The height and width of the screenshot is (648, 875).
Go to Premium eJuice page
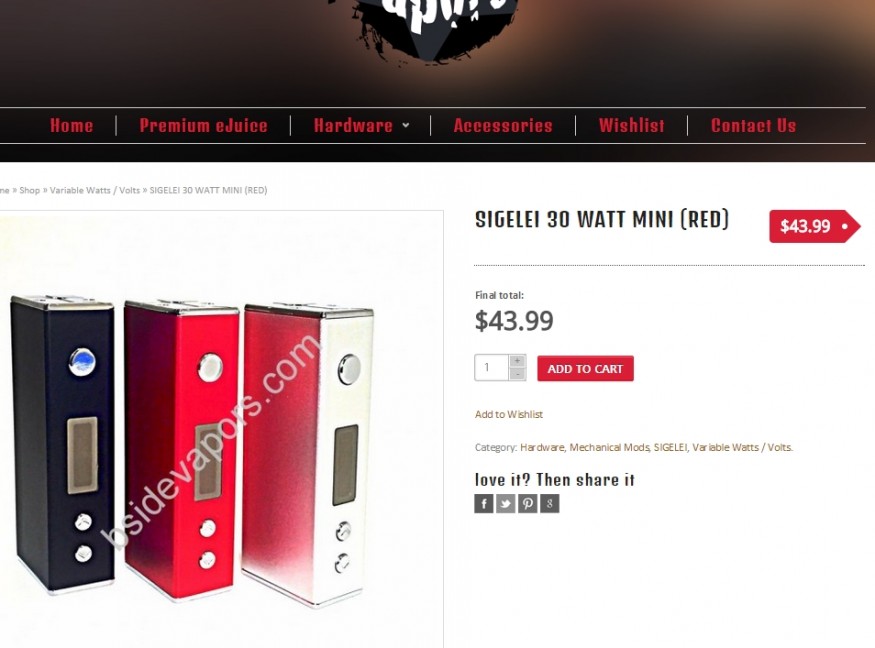(204, 125)
